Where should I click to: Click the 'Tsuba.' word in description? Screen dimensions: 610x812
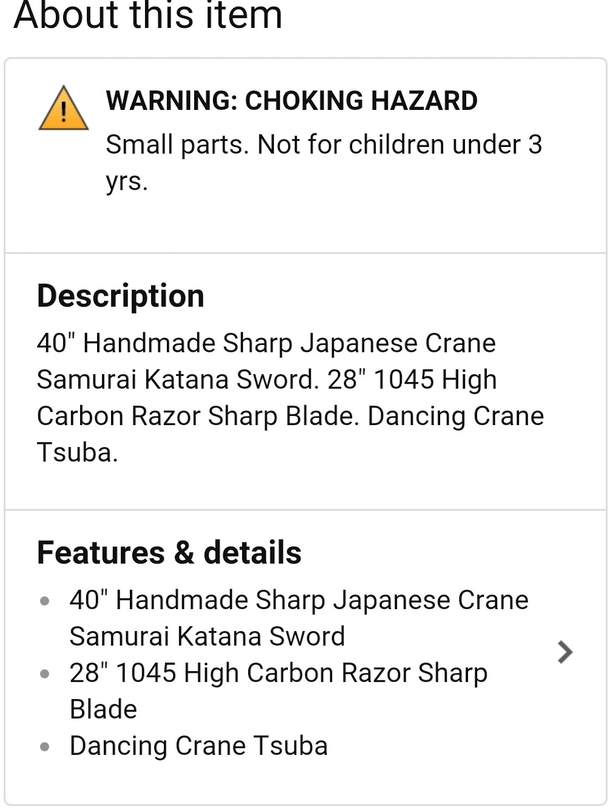pyautogui.click(x=77, y=453)
